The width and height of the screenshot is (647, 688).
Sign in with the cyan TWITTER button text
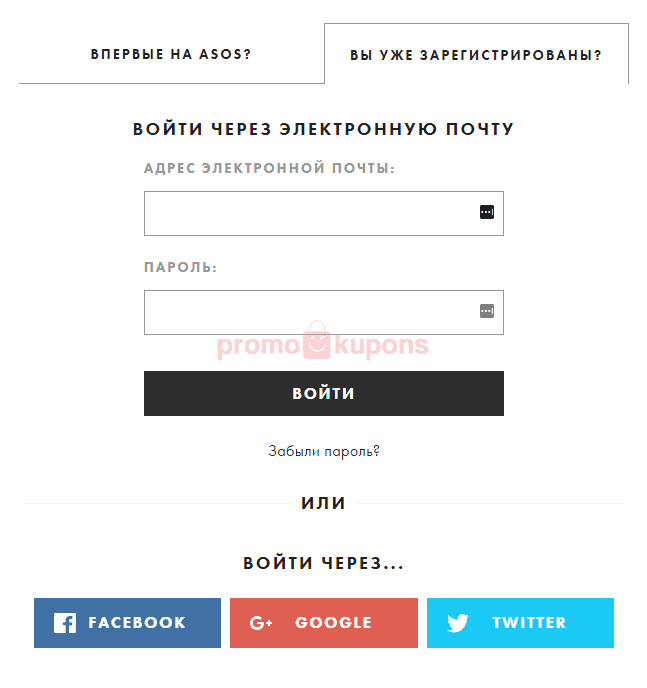point(529,623)
